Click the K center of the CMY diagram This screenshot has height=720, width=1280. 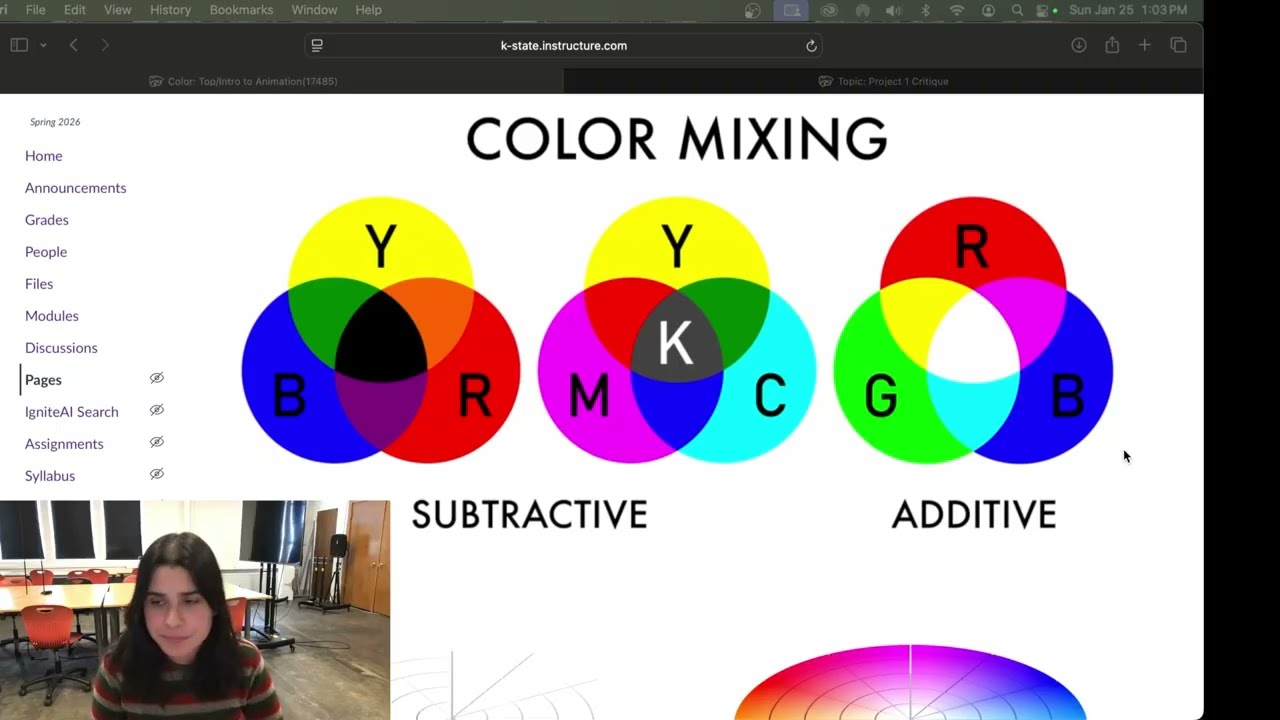click(677, 343)
